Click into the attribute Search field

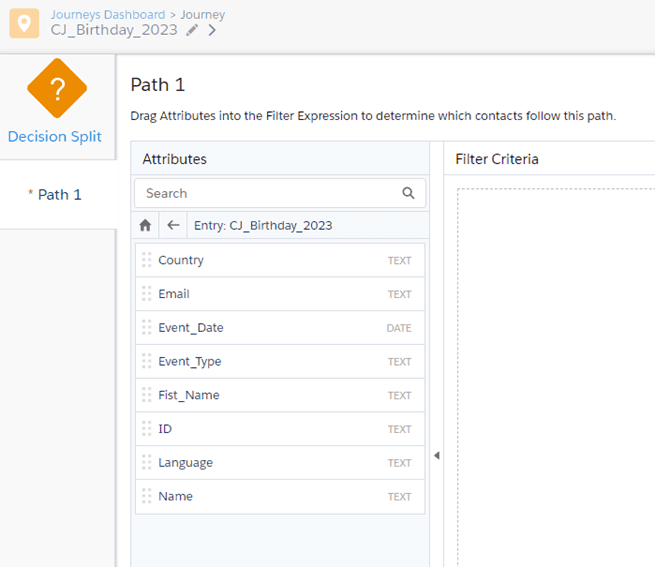(x=270, y=193)
